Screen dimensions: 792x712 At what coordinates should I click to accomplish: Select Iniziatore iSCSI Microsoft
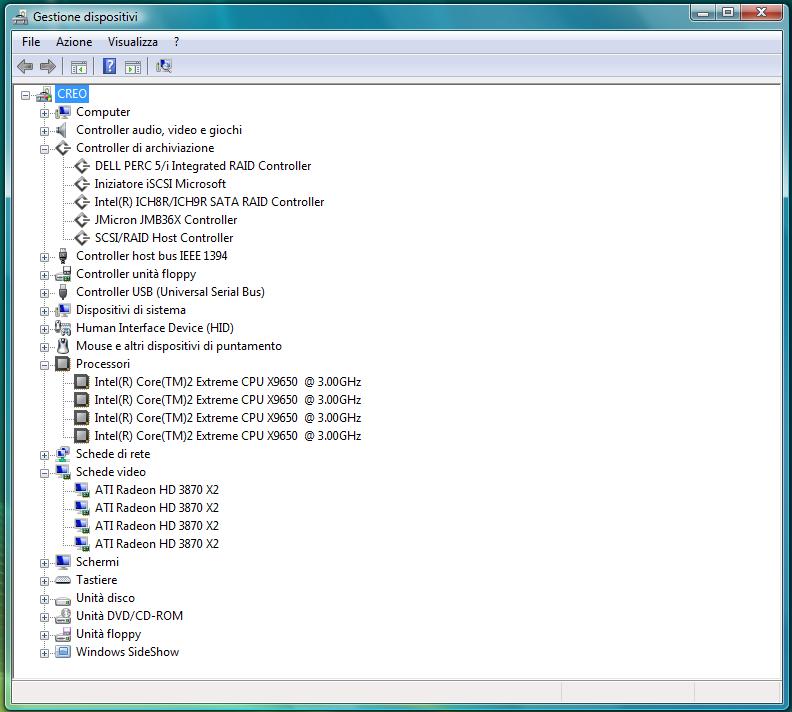tap(160, 184)
